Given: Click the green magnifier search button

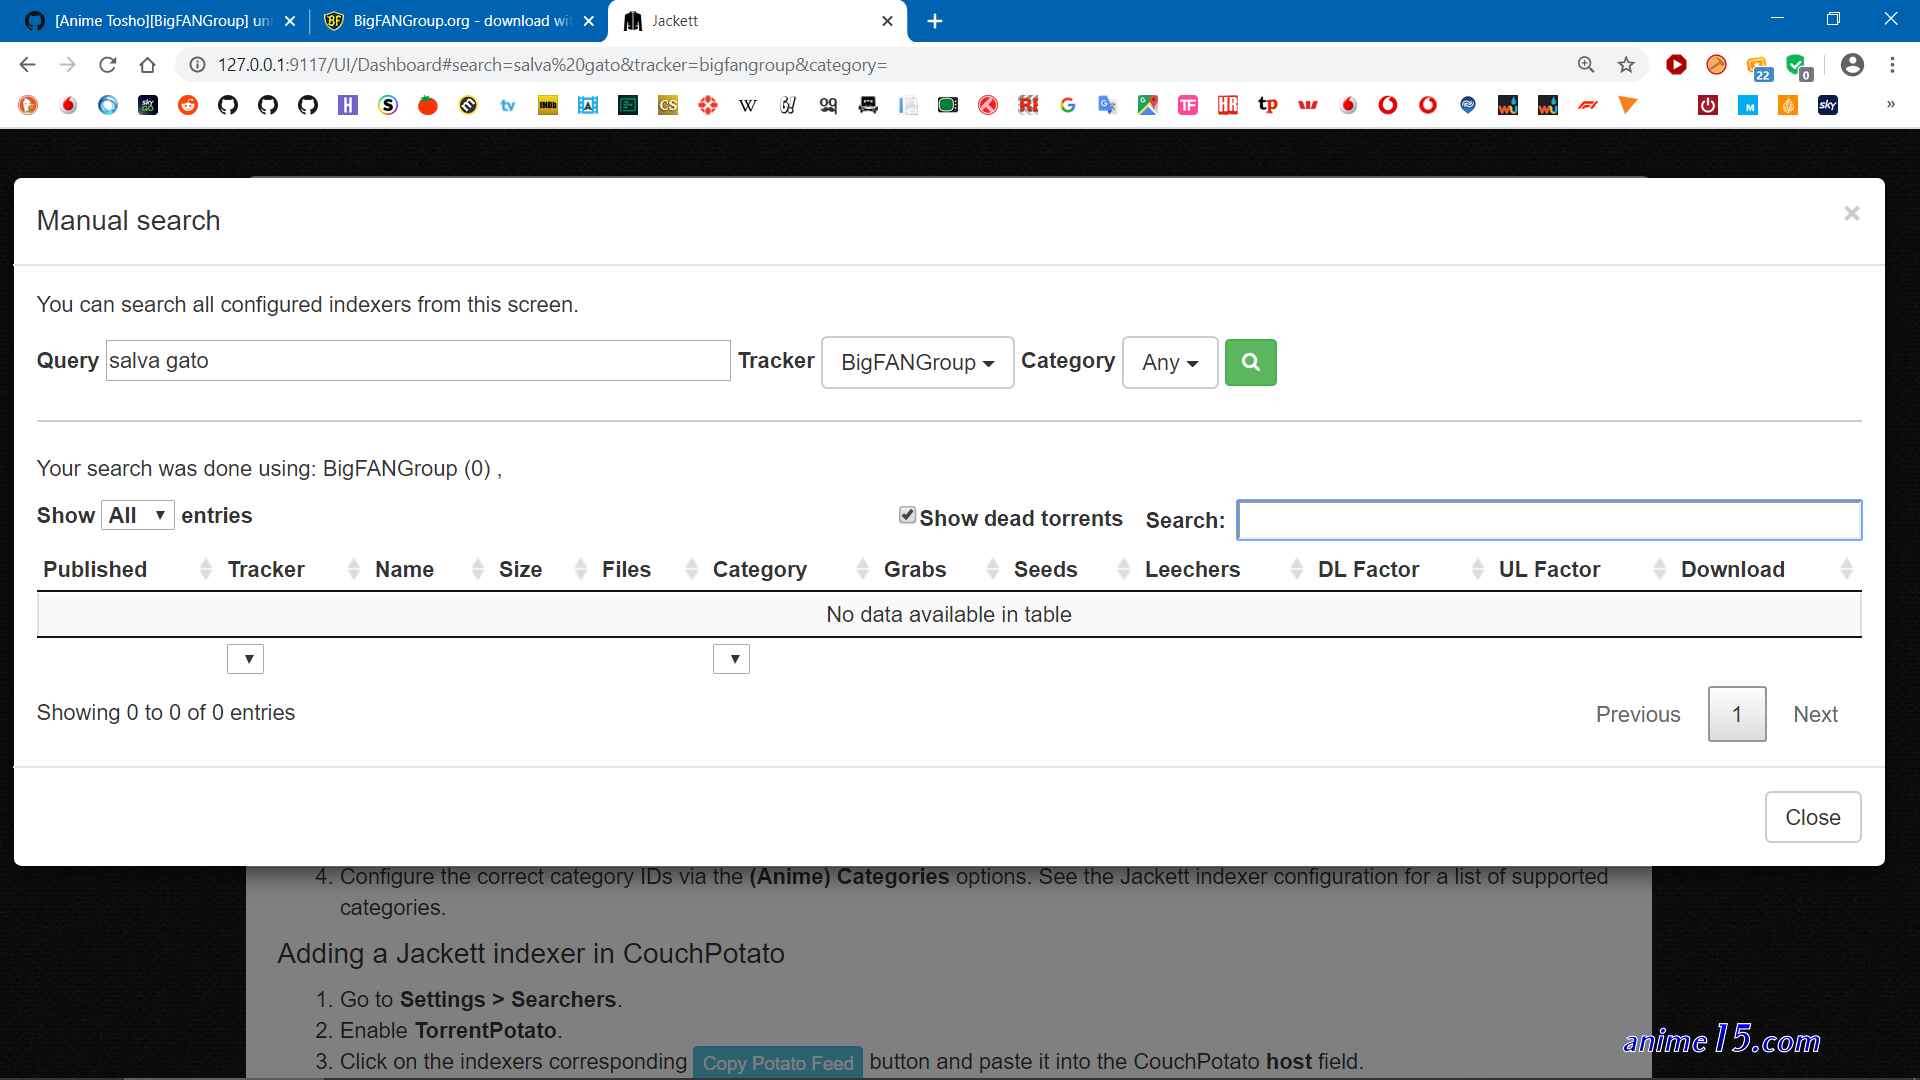Looking at the screenshot, I should (1250, 362).
